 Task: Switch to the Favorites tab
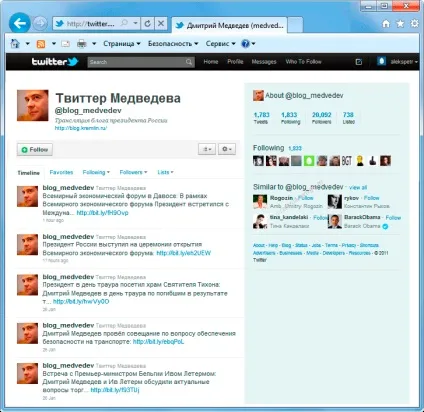tap(61, 172)
